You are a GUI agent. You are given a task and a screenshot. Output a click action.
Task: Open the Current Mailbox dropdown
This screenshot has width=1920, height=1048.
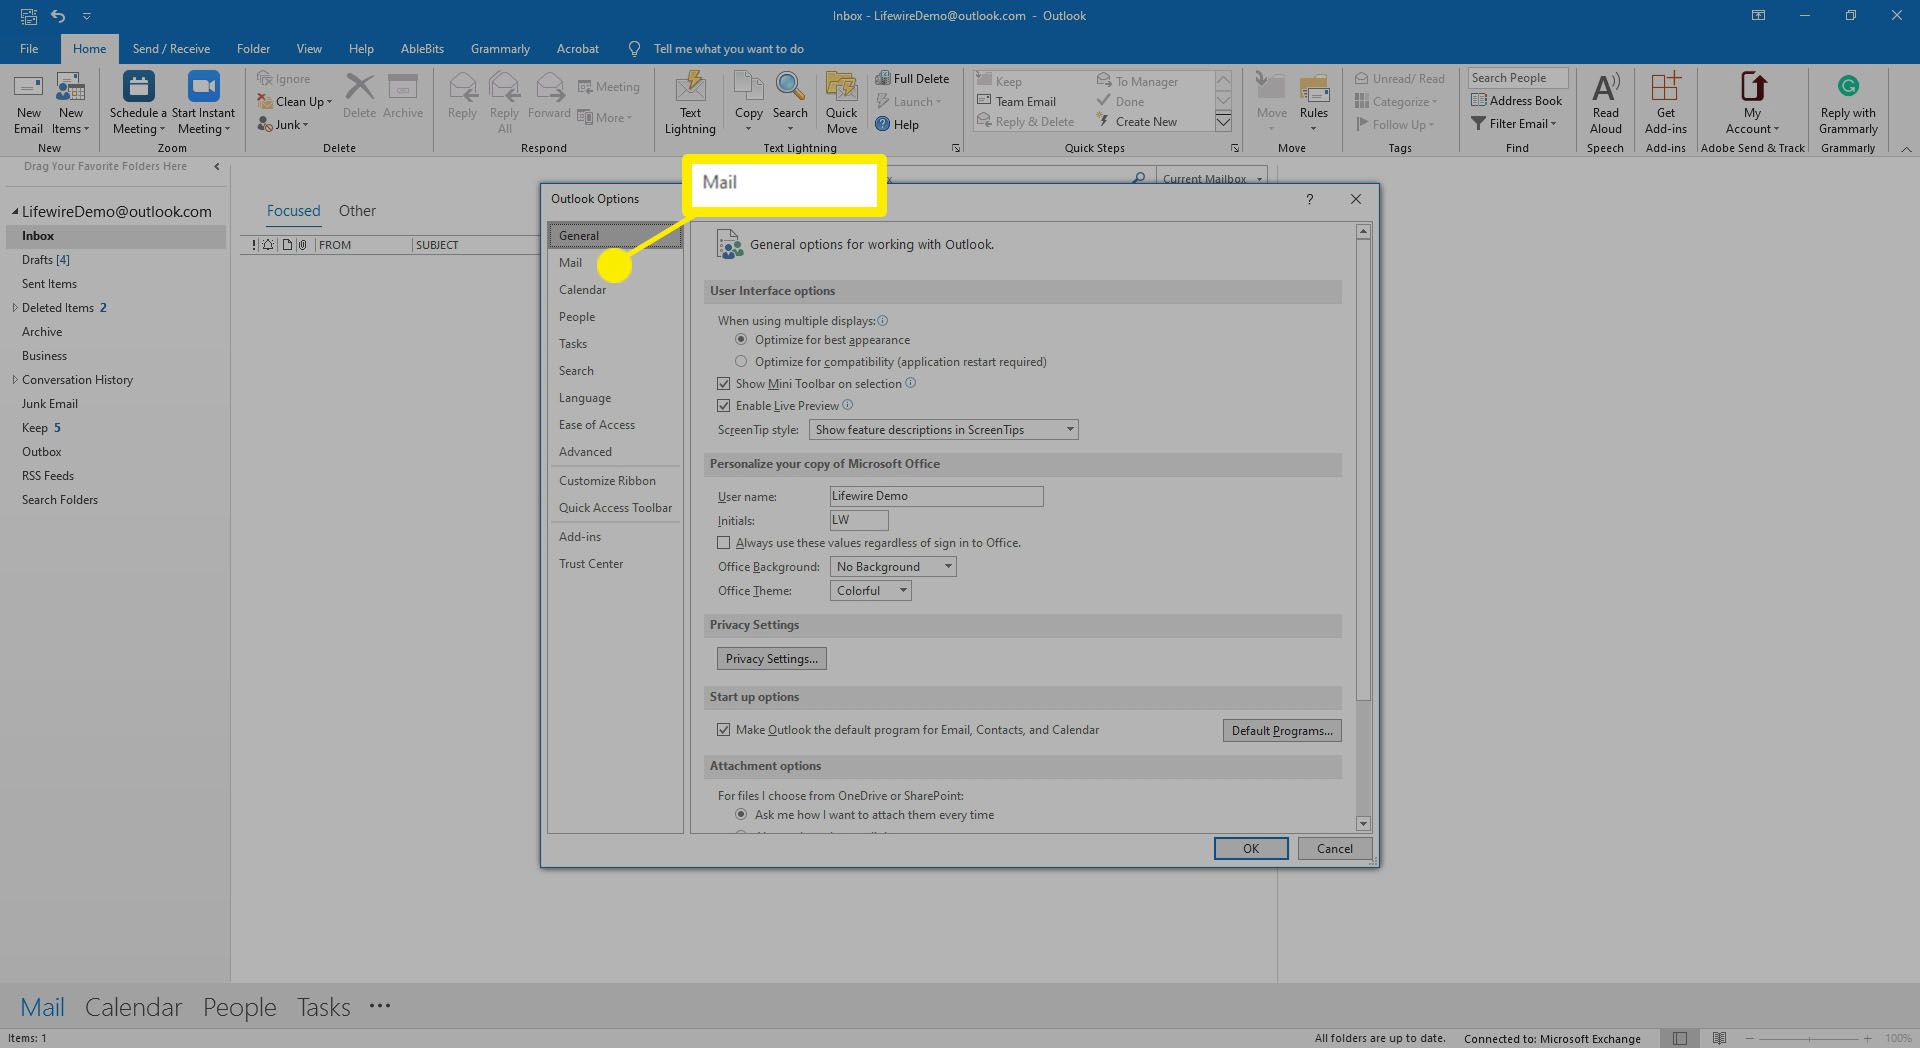[x=1211, y=178]
